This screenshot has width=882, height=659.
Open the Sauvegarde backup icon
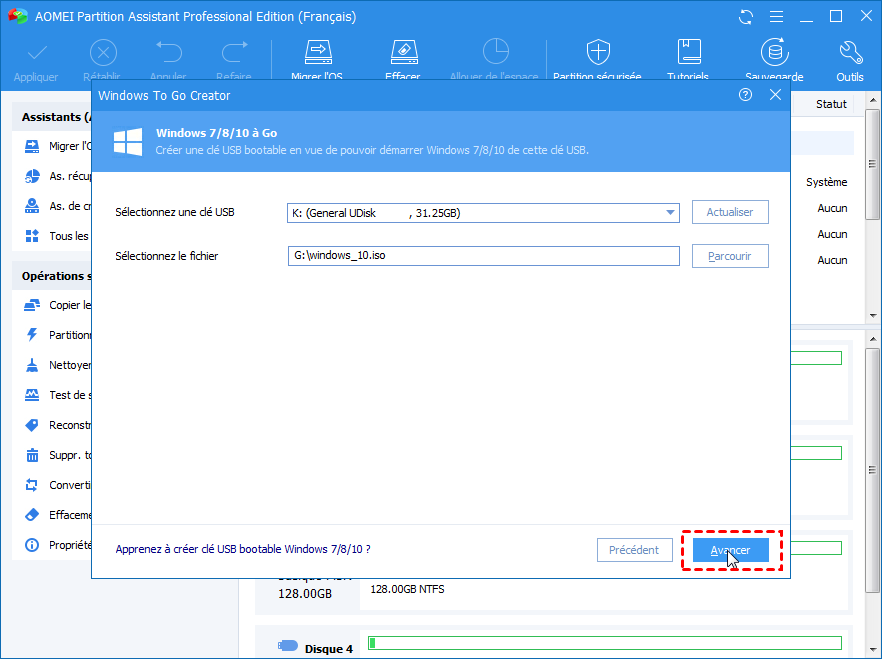(x=775, y=52)
